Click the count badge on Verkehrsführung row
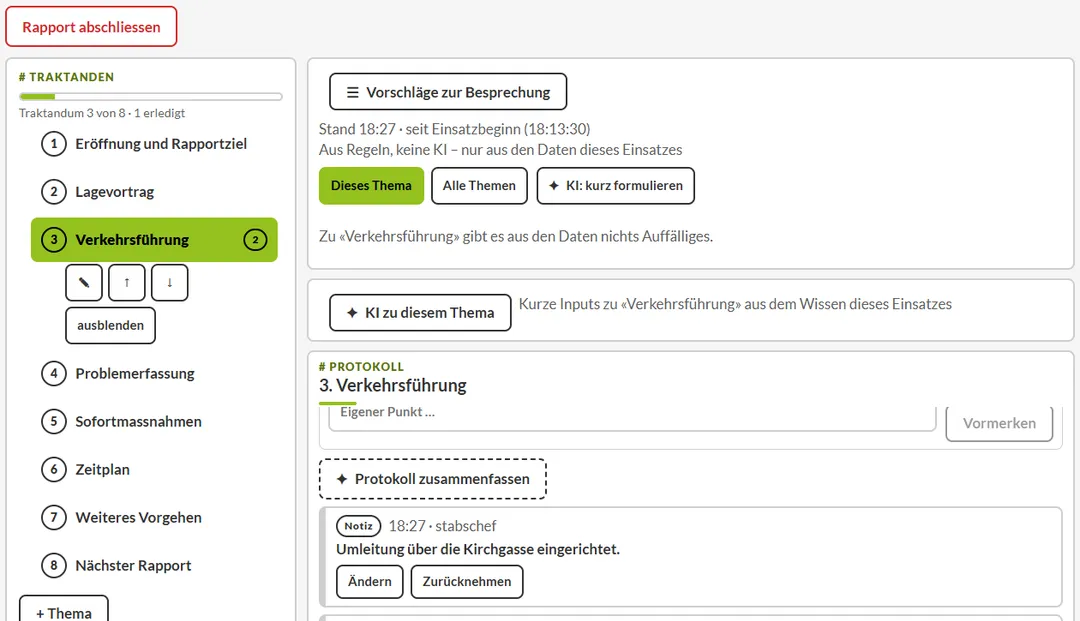 click(x=256, y=240)
